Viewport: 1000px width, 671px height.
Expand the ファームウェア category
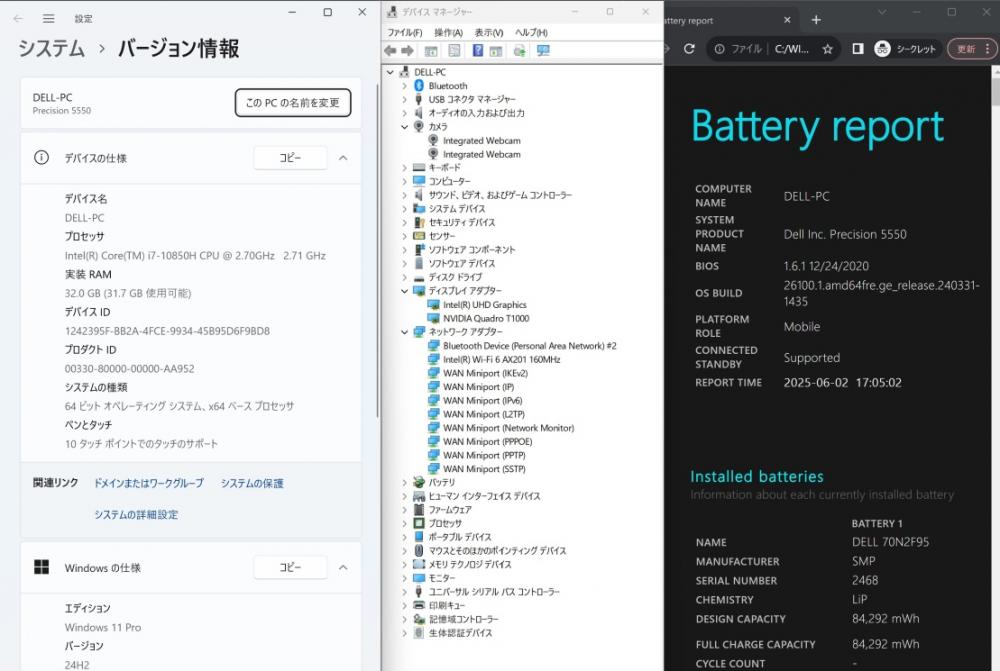(x=404, y=510)
